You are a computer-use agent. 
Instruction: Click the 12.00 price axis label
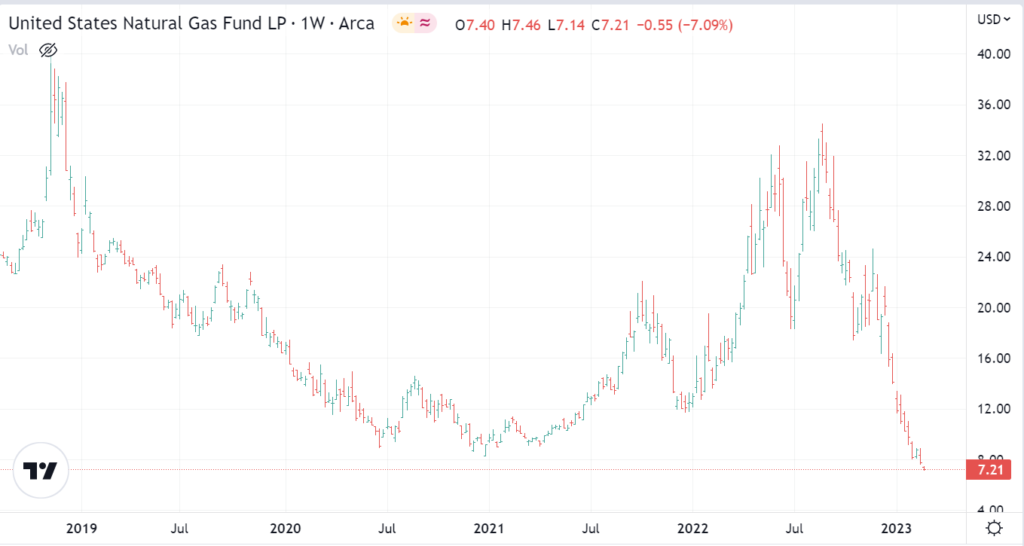pyautogui.click(x=993, y=409)
